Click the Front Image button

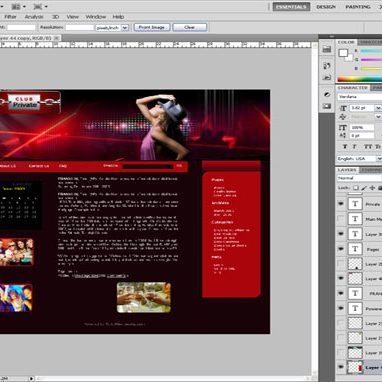point(152,27)
